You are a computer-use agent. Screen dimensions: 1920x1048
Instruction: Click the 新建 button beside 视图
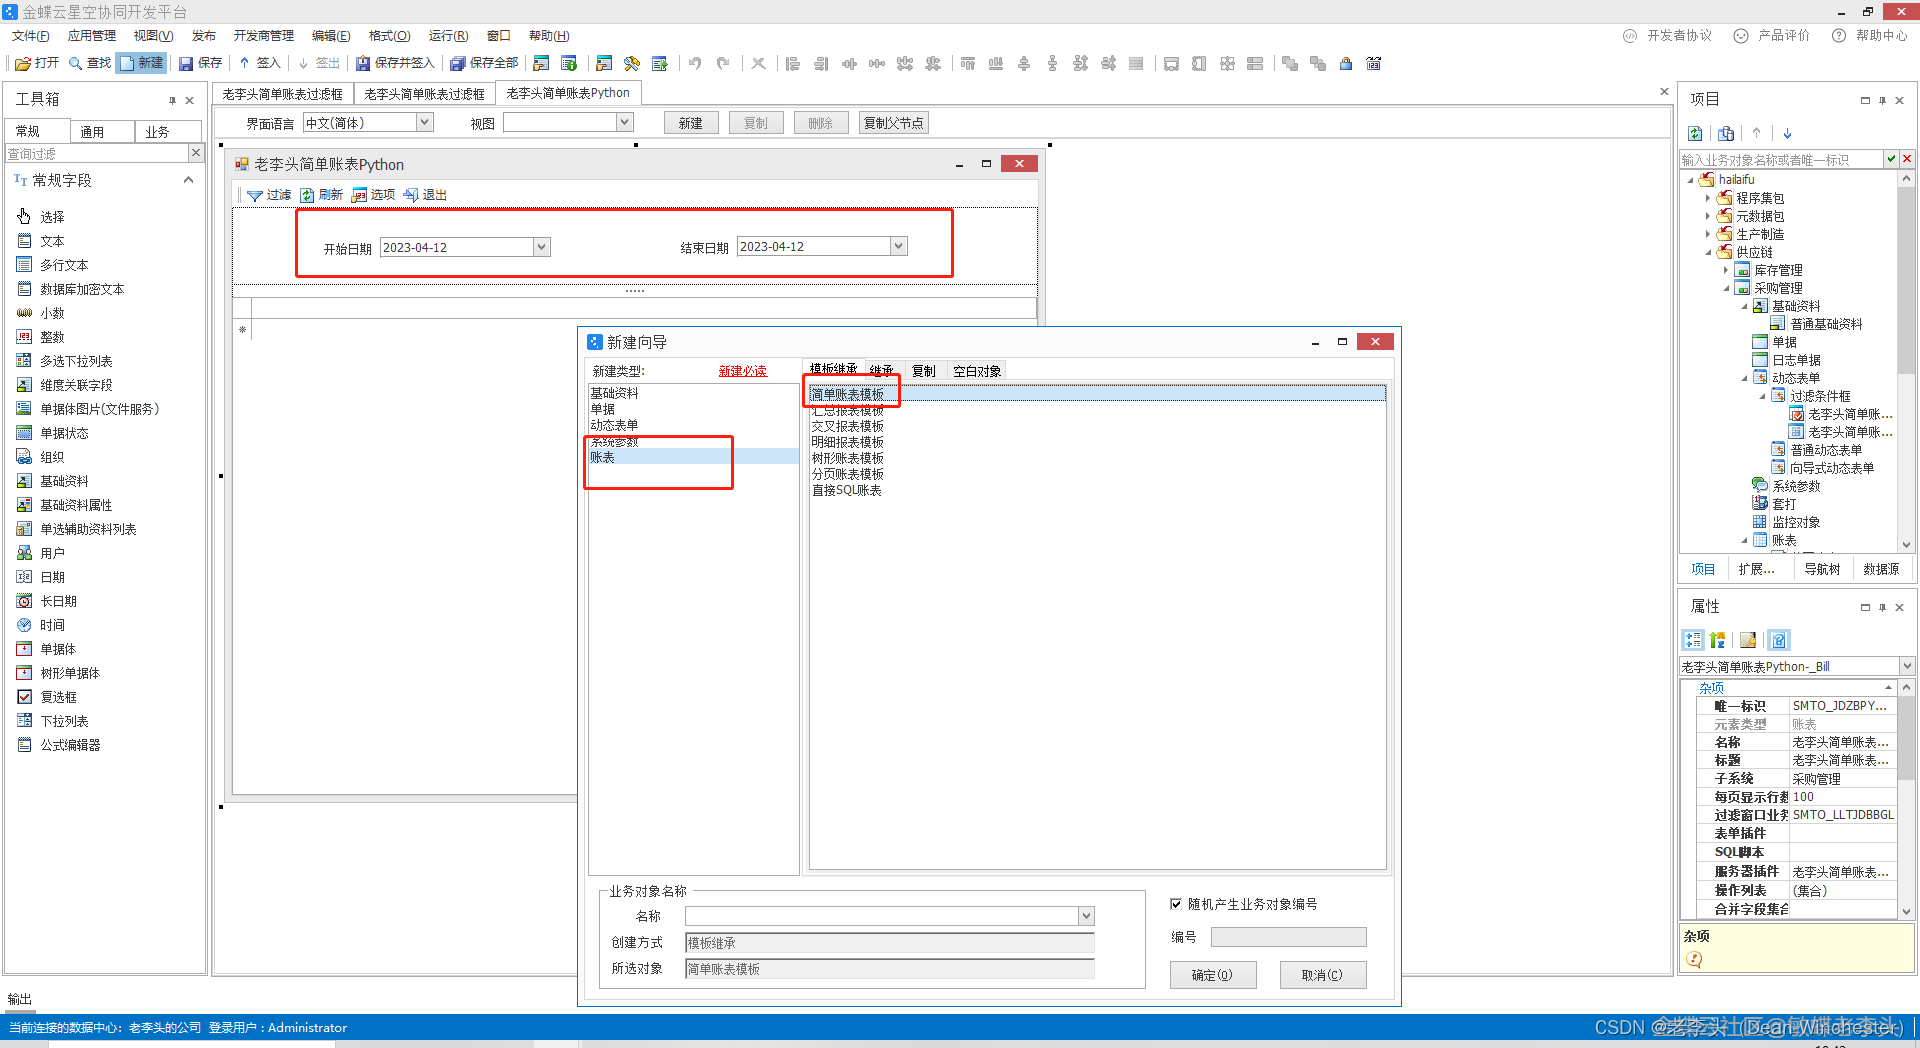tap(690, 123)
